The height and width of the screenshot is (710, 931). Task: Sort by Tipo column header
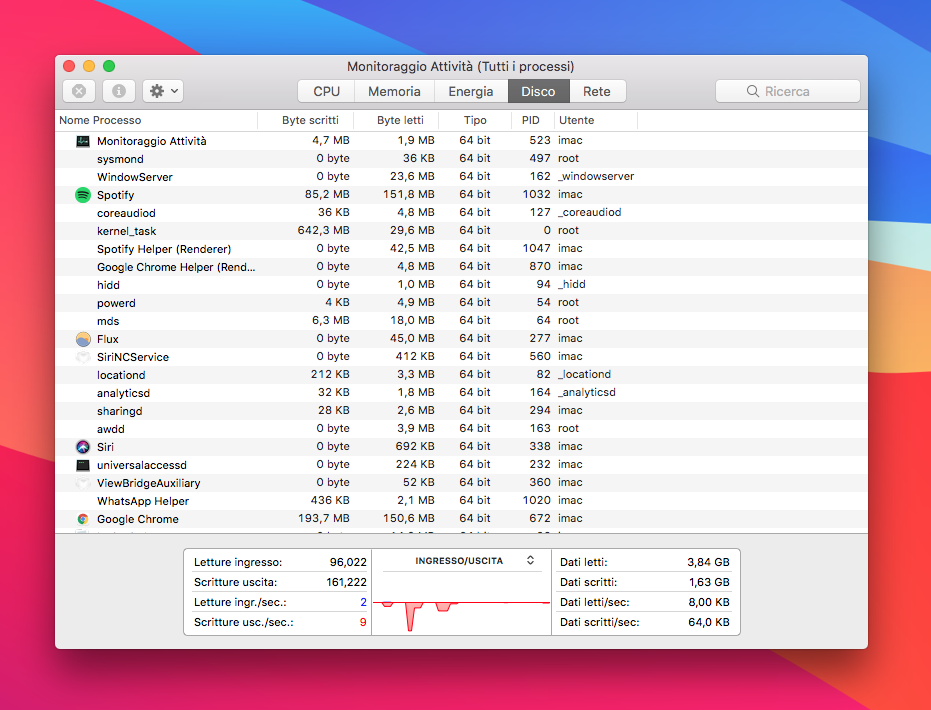(x=475, y=120)
